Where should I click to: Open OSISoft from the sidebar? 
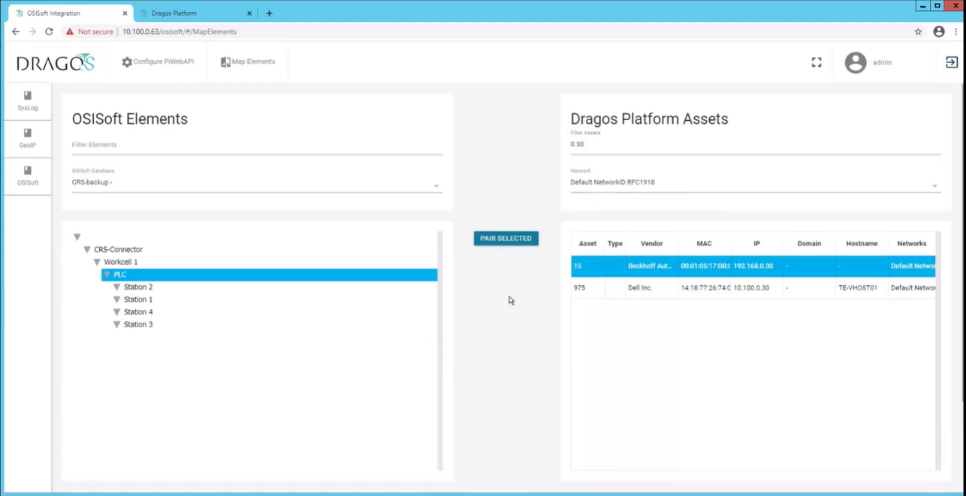click(x=27, y=176)
